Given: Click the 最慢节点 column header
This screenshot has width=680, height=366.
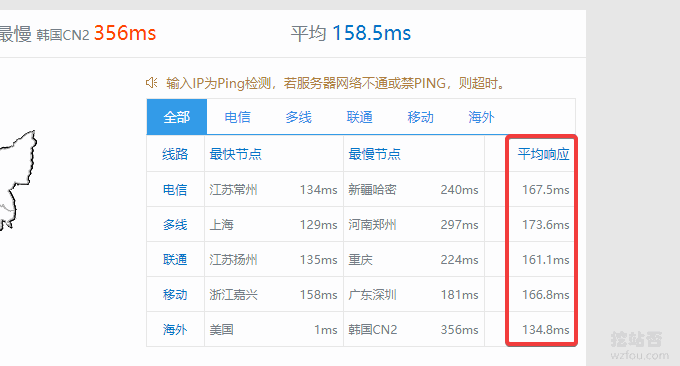Looking at the screenshot, I should click(x=374, y=154).
